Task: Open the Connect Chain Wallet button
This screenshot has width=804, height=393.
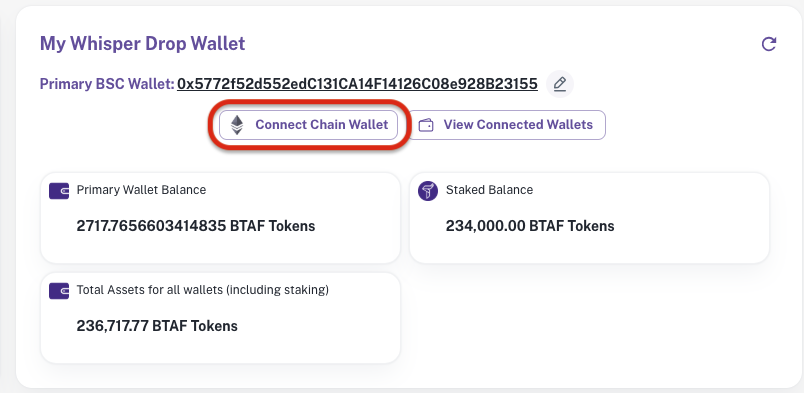Action: point(309,125)
